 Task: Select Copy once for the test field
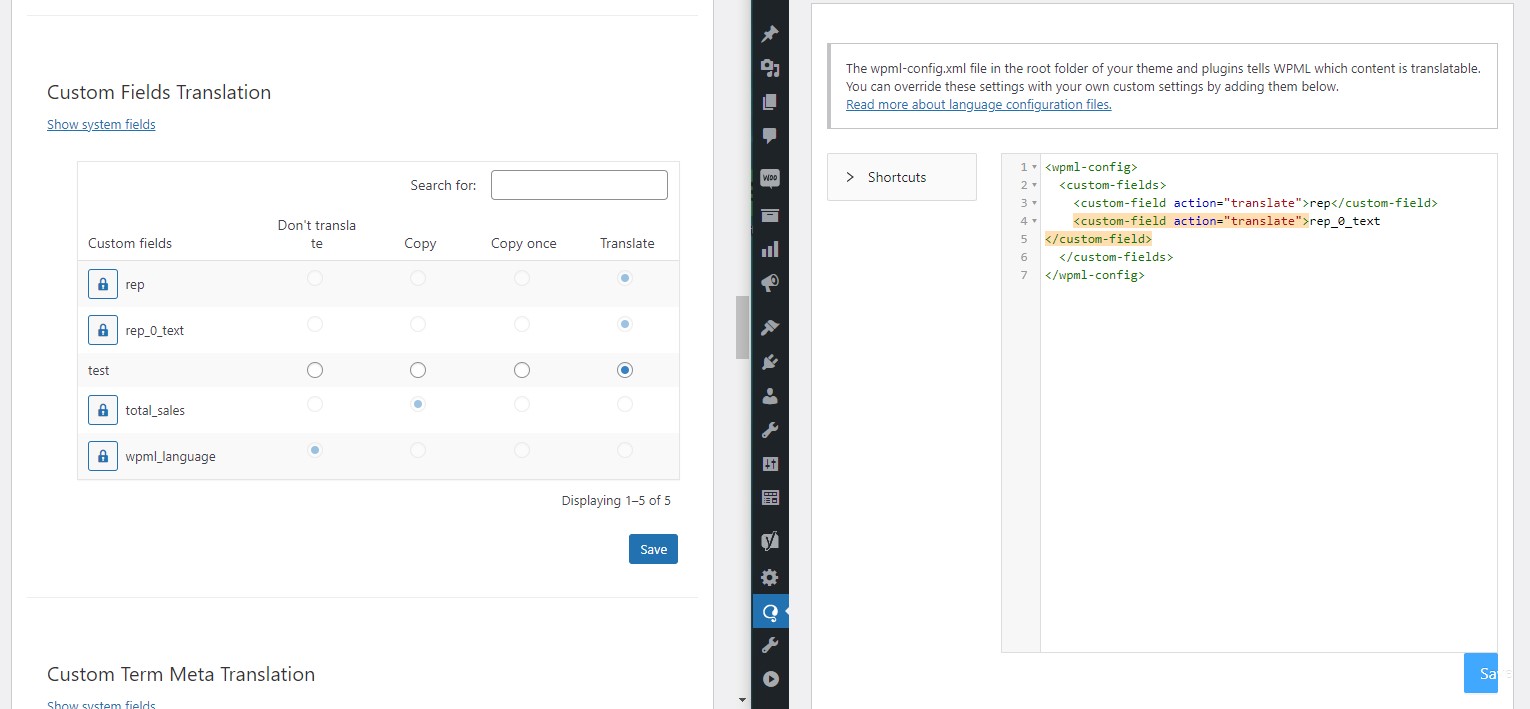coord(522,370)
